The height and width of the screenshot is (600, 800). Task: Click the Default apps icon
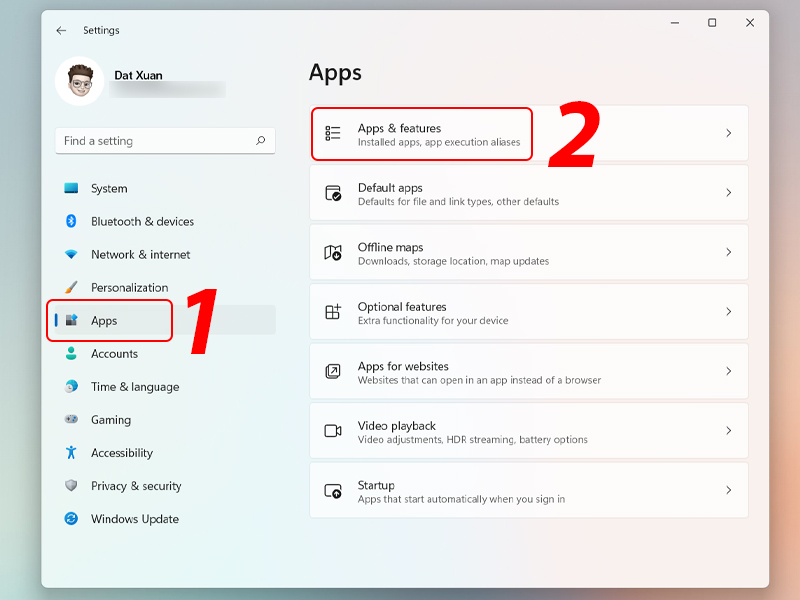333,193
